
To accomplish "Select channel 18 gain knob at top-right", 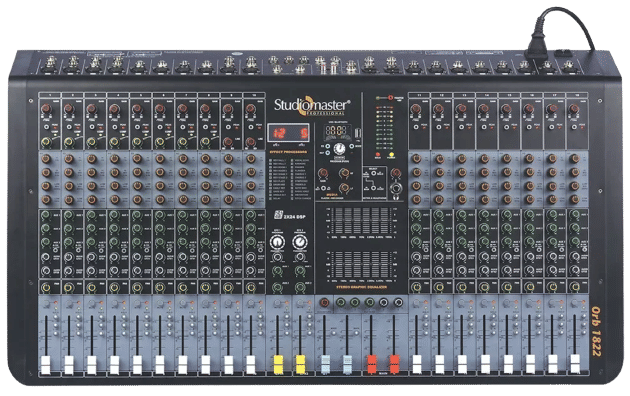I will [x=574, y=109].
